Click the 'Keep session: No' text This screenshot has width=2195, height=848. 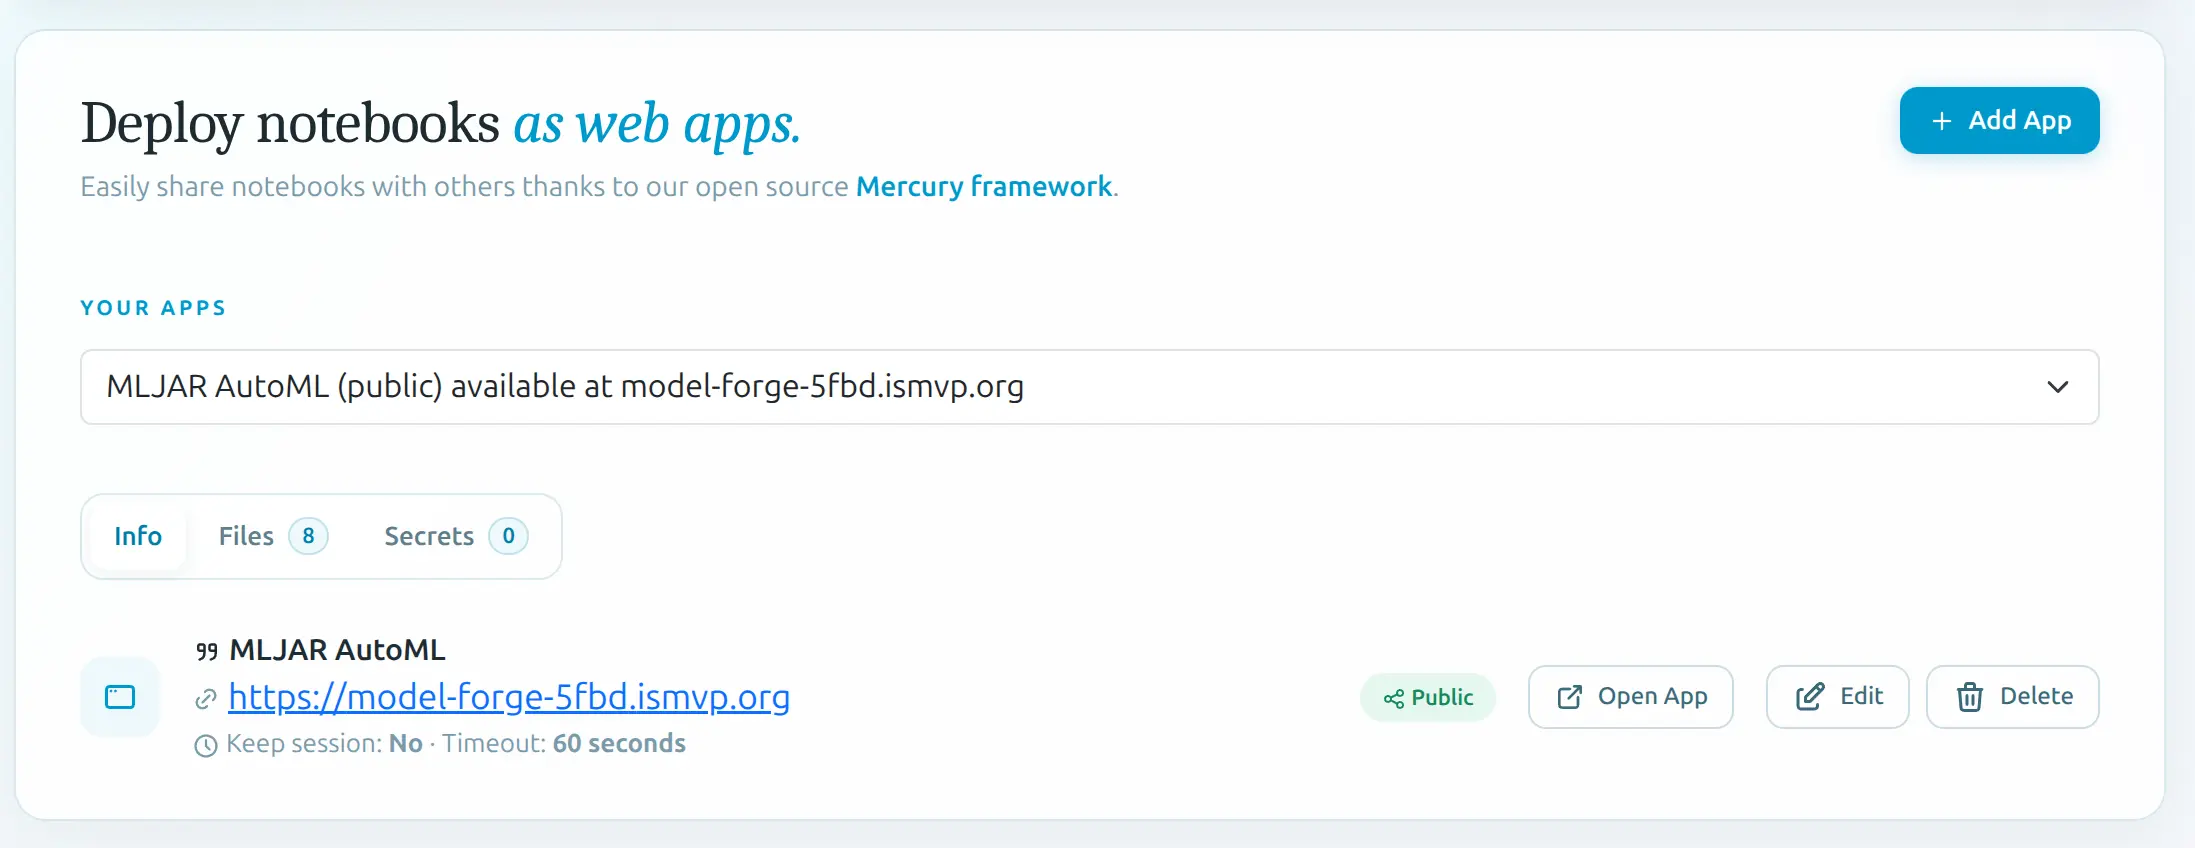point(325,744)
